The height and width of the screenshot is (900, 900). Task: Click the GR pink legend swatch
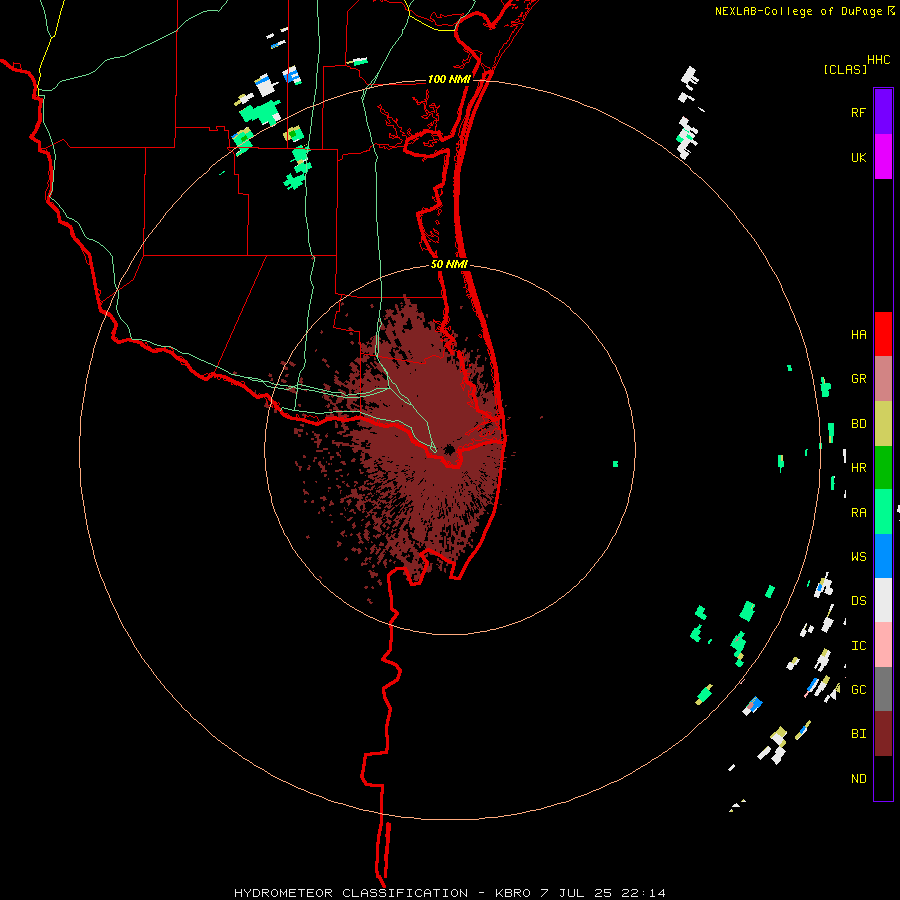coord(883,379)
